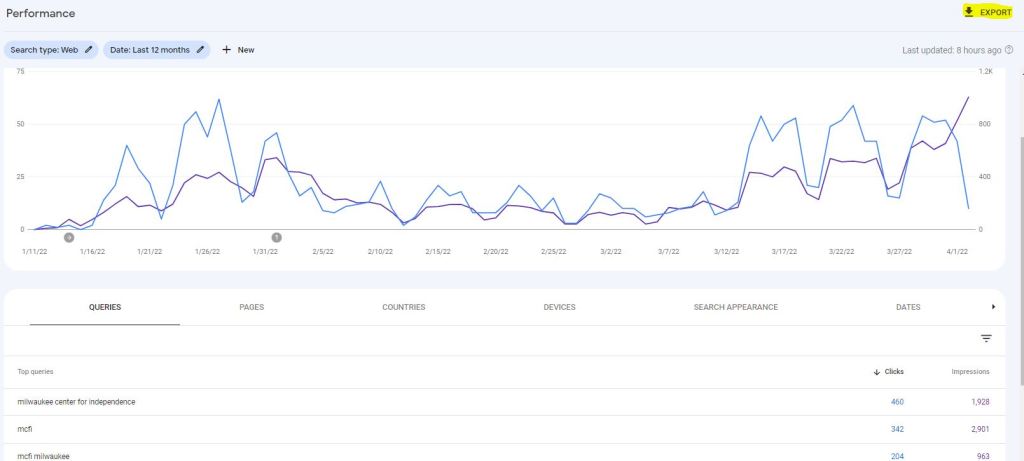Switch to the Pages tab
The width and height of the screenshot is (1024, 461).
tap(252, 307)
